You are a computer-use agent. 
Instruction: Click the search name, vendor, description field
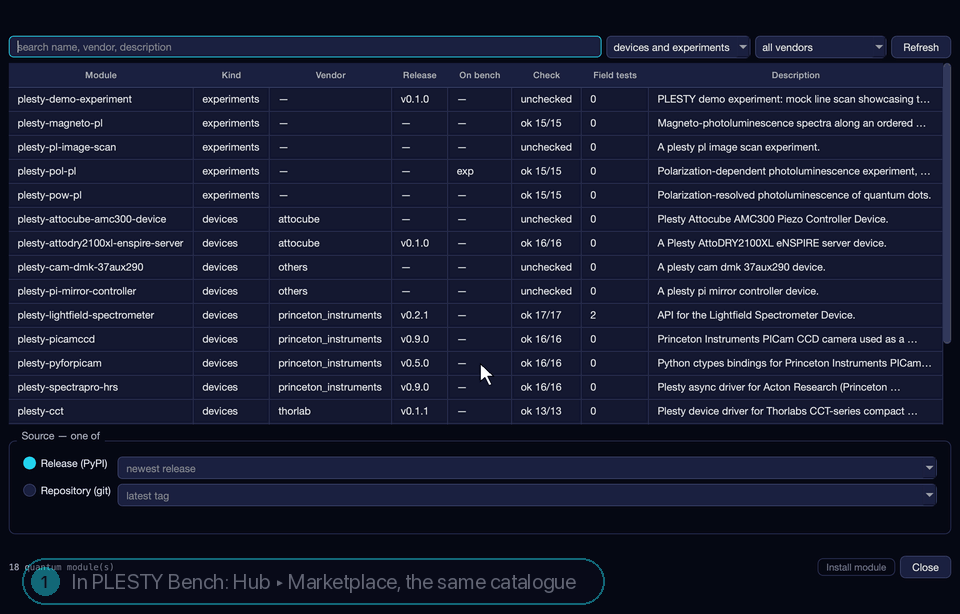[305, 47]
